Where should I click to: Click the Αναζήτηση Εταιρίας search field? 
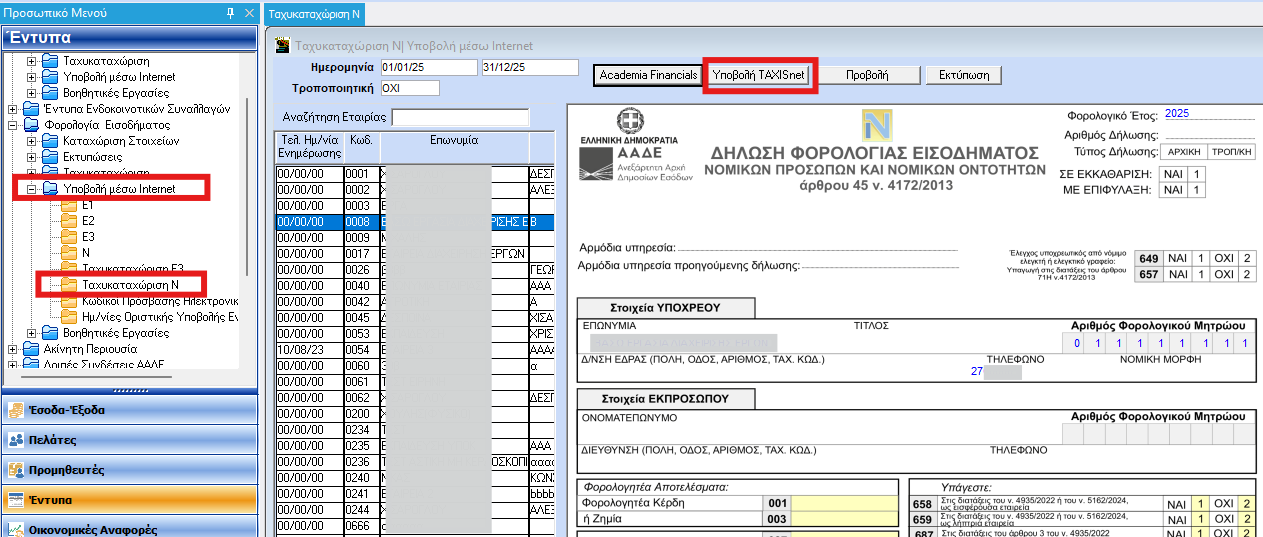(460, 117)
